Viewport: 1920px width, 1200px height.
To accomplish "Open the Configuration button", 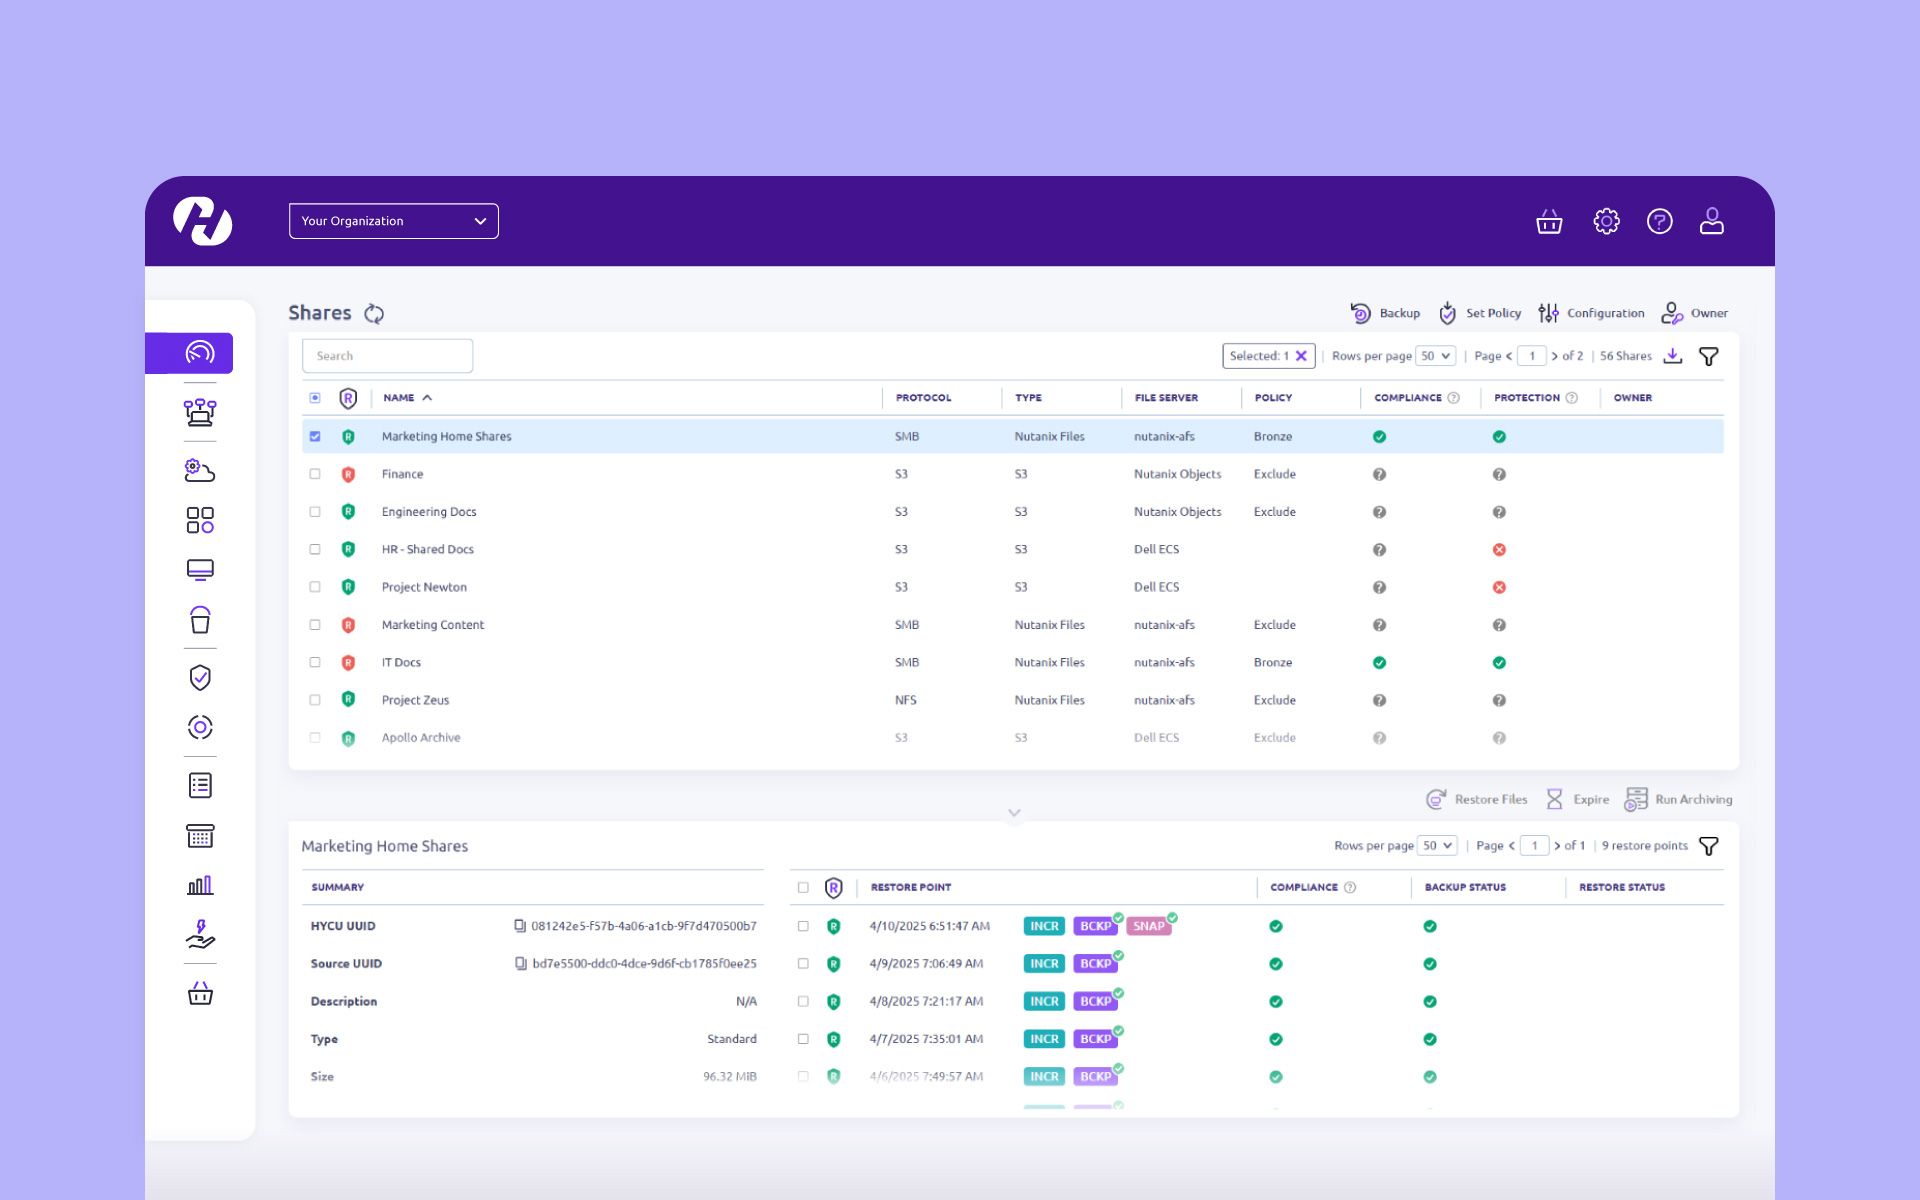I will [1591, 313].
